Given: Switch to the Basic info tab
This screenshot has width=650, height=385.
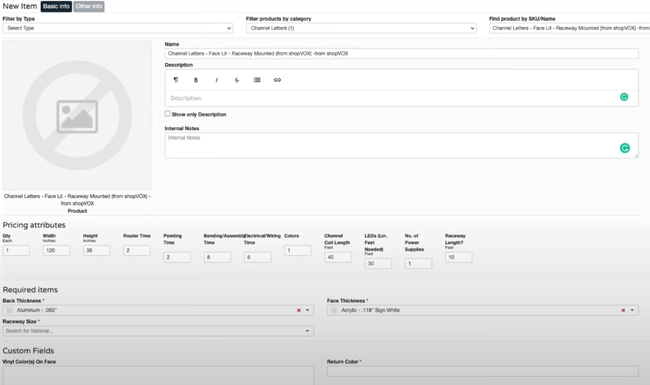Looking at the screenshot, I should (x=56, y=6).
